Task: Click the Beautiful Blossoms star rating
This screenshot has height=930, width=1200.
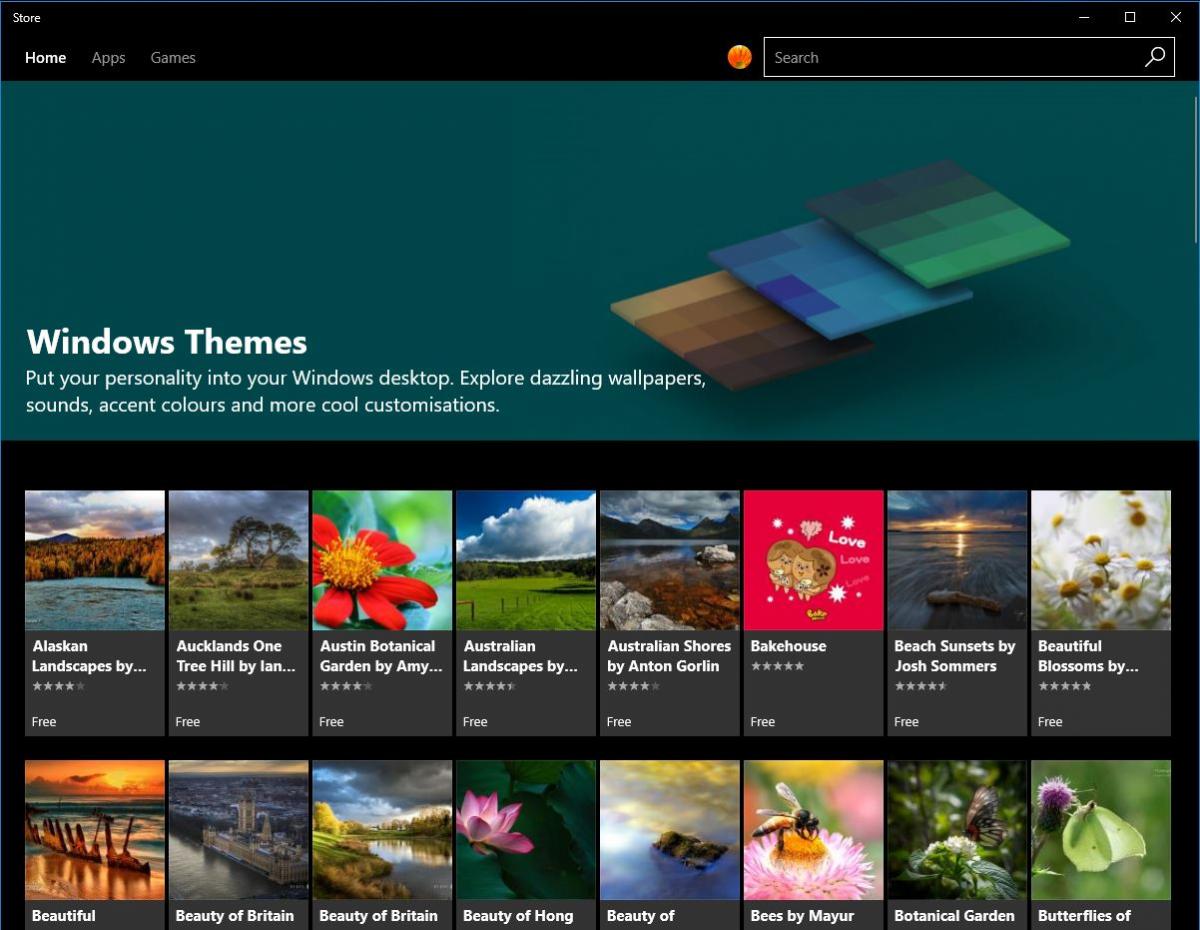Action: coord(1065,686)
